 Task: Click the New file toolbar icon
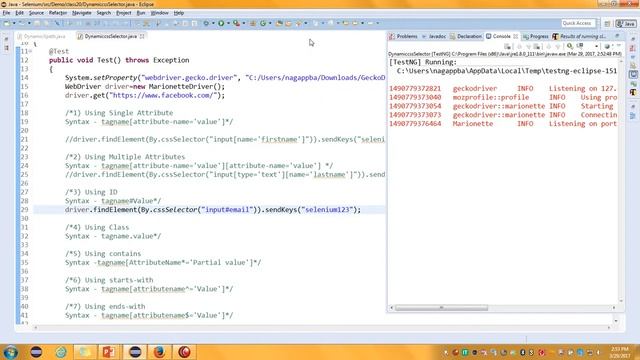[7, 23]
